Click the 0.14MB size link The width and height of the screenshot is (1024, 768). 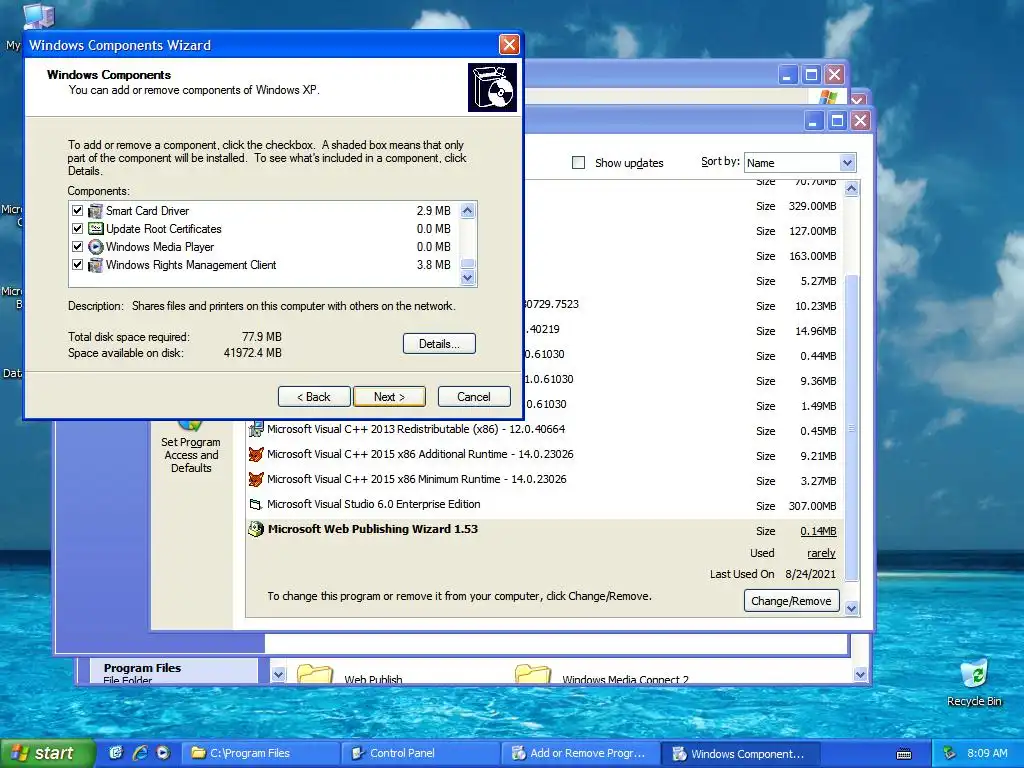pos(818,532)
